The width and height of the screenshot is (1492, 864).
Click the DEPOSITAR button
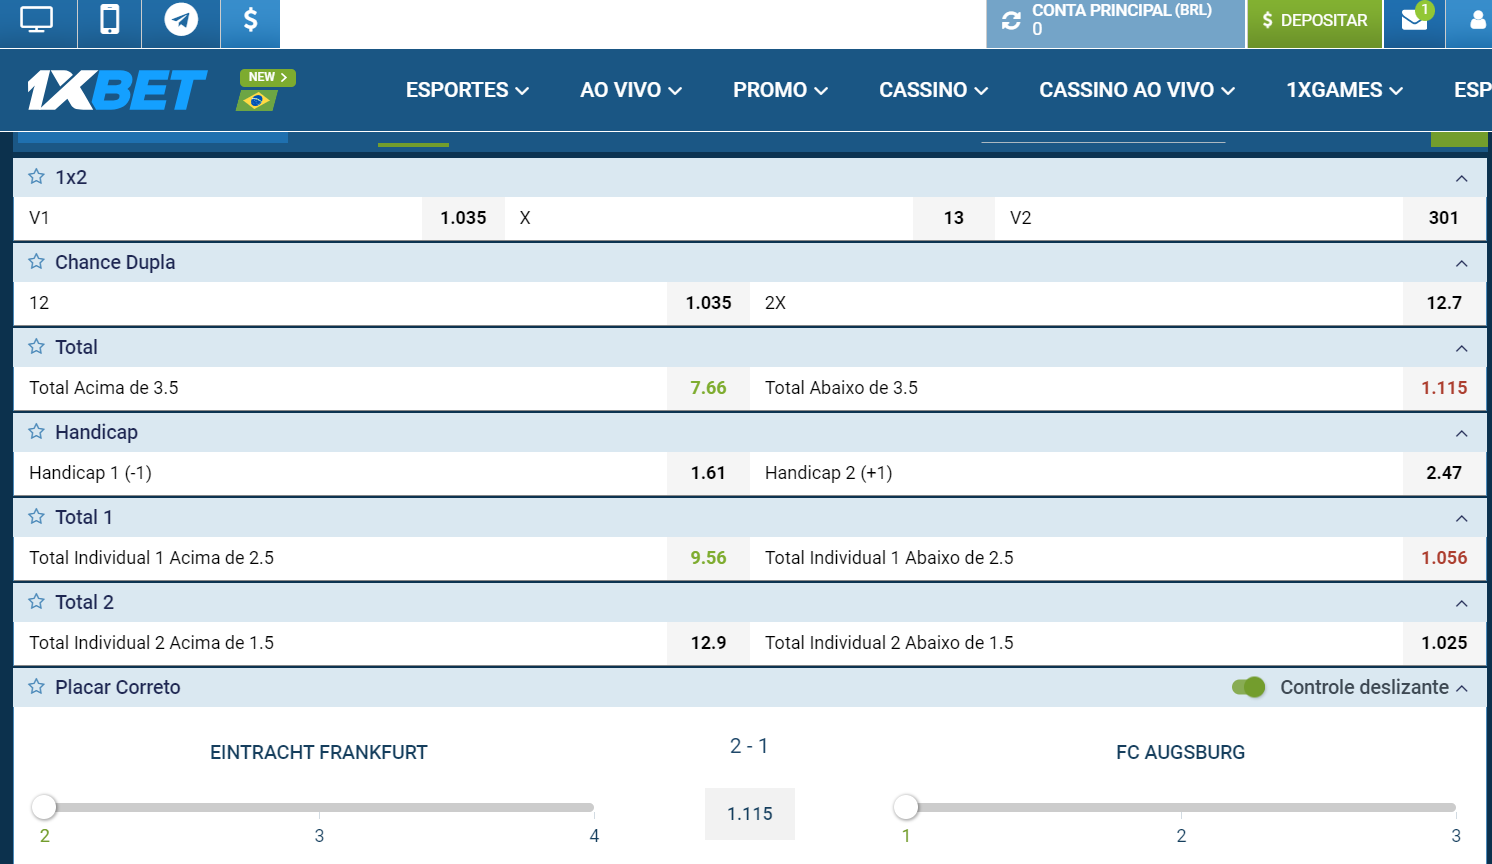click(x=1314, y=21)
